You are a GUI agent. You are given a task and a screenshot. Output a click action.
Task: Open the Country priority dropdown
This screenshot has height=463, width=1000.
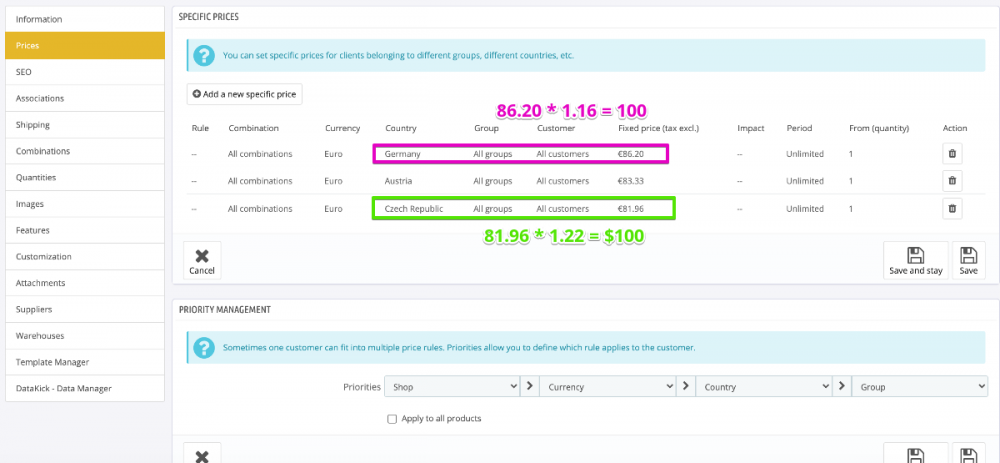[764, 386]
